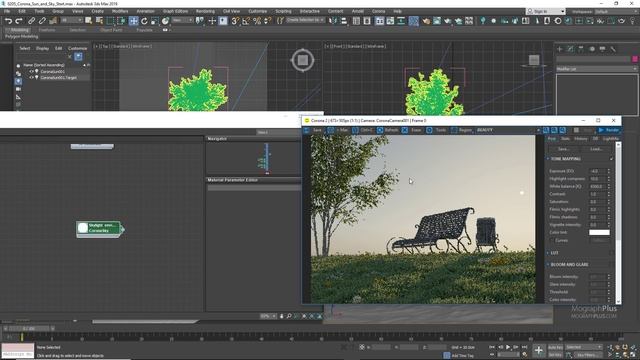Click the Render button in Corona window

(609, 130)
